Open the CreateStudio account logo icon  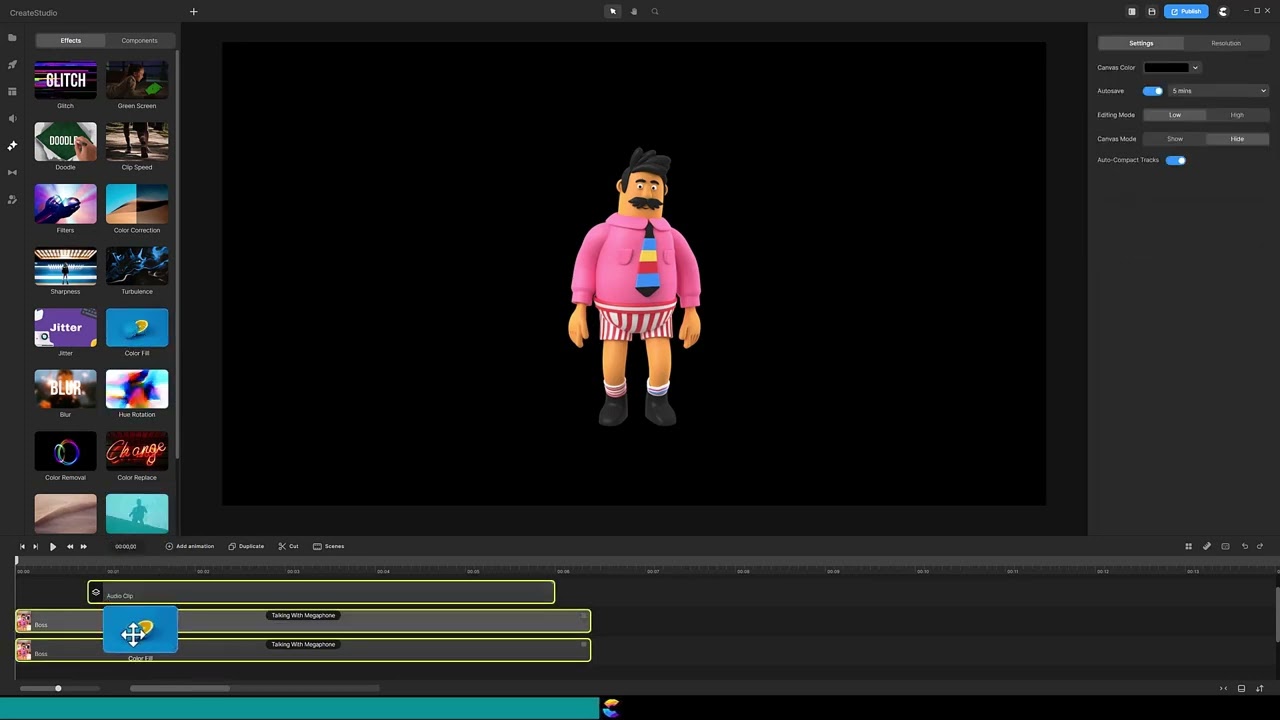point(1223,12)
